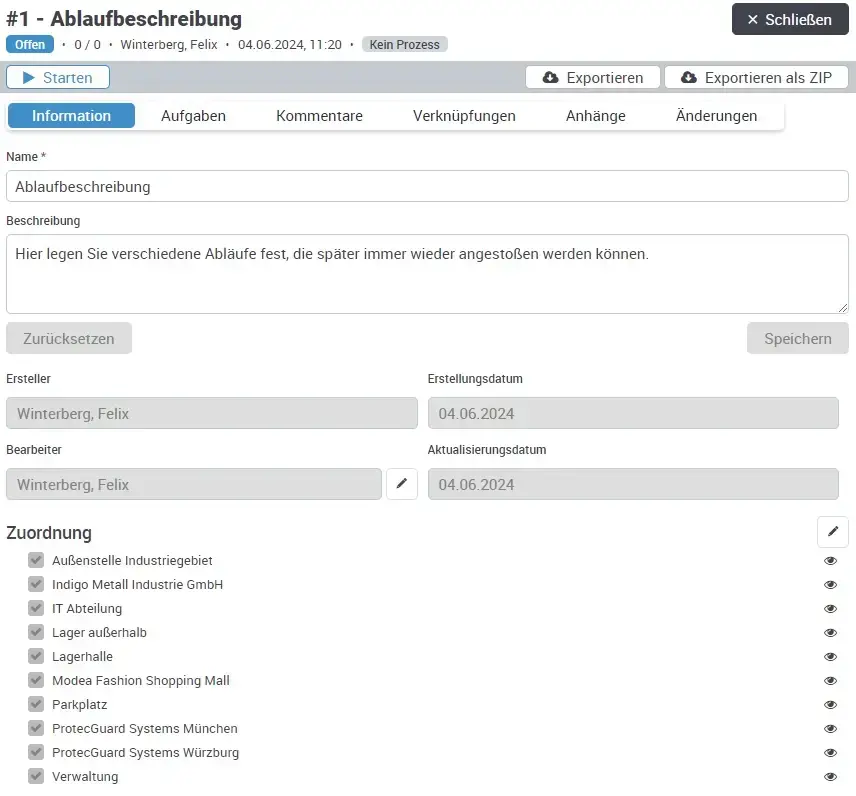The image size is (856, 796).
Task: Toggle the ProtecGuard Systems München checkbox
Action: 36,728
